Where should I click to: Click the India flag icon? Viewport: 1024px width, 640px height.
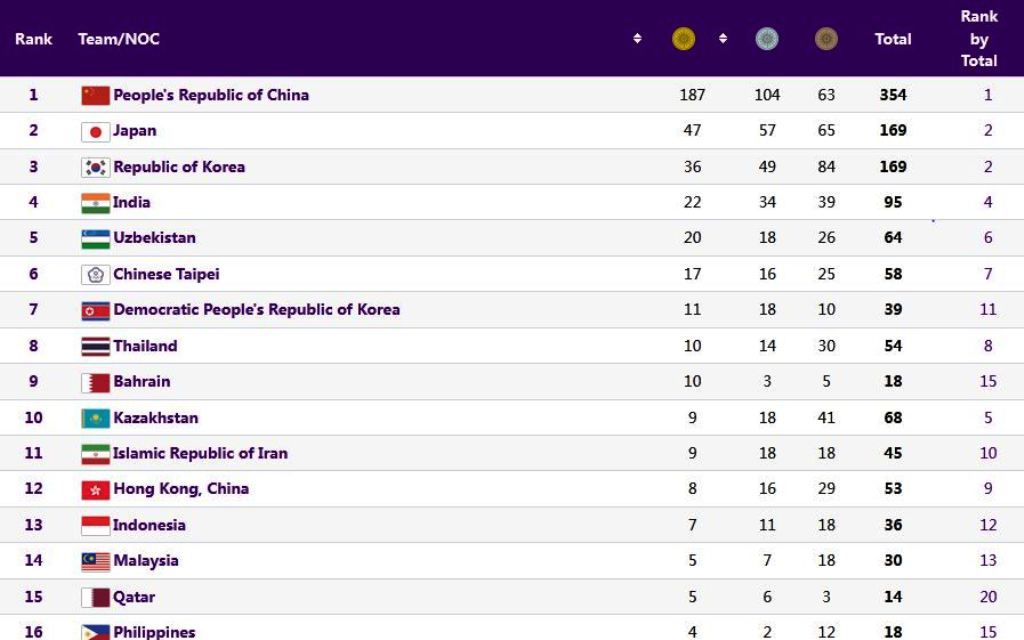pyautogui.click(x=95, y=203)
